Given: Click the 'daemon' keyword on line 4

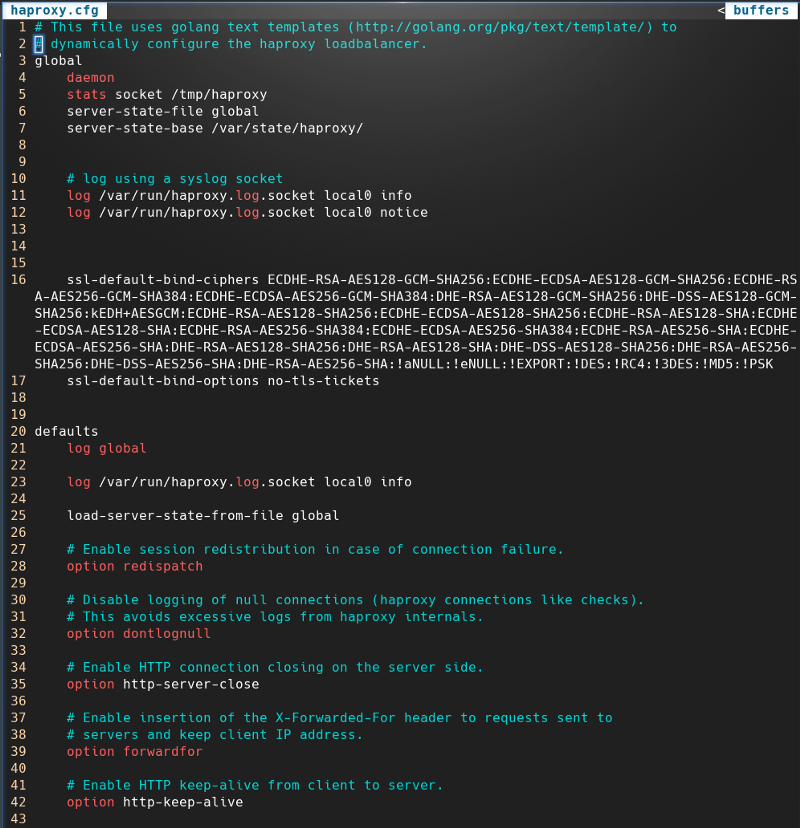Looking at the screenshot, I should click(90, 78).
